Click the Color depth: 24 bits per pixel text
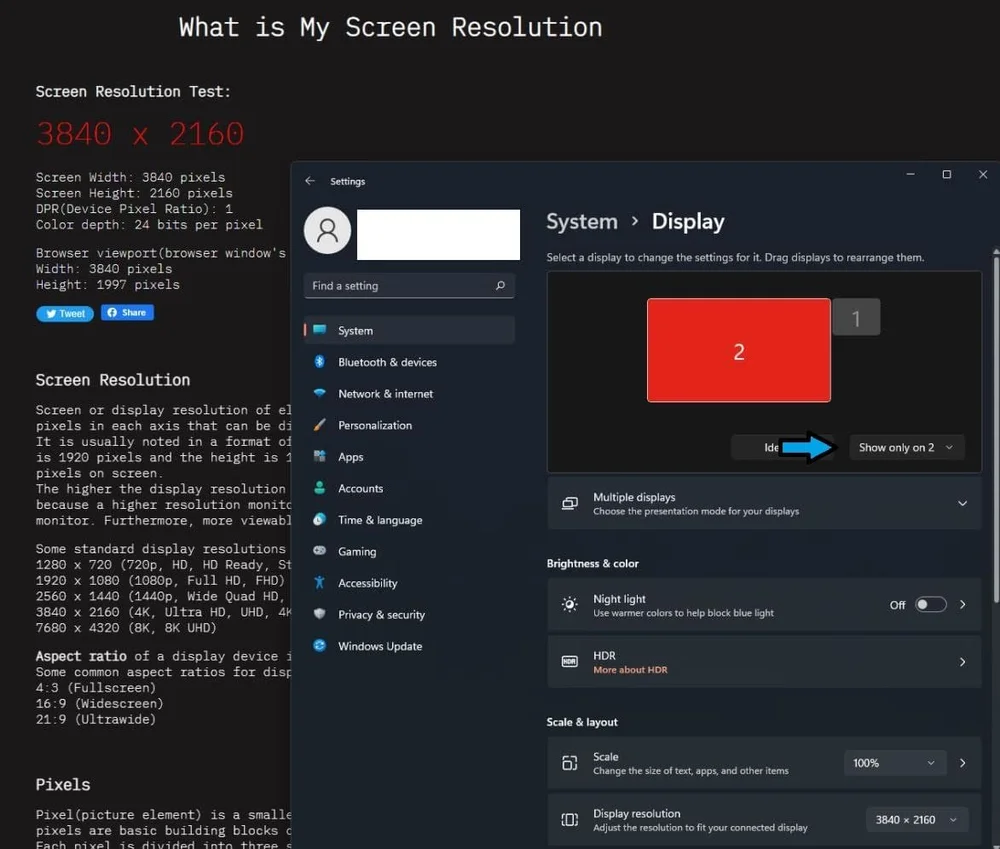The width and height of the screenshot is (1000, 849). [x=149, y=225]
